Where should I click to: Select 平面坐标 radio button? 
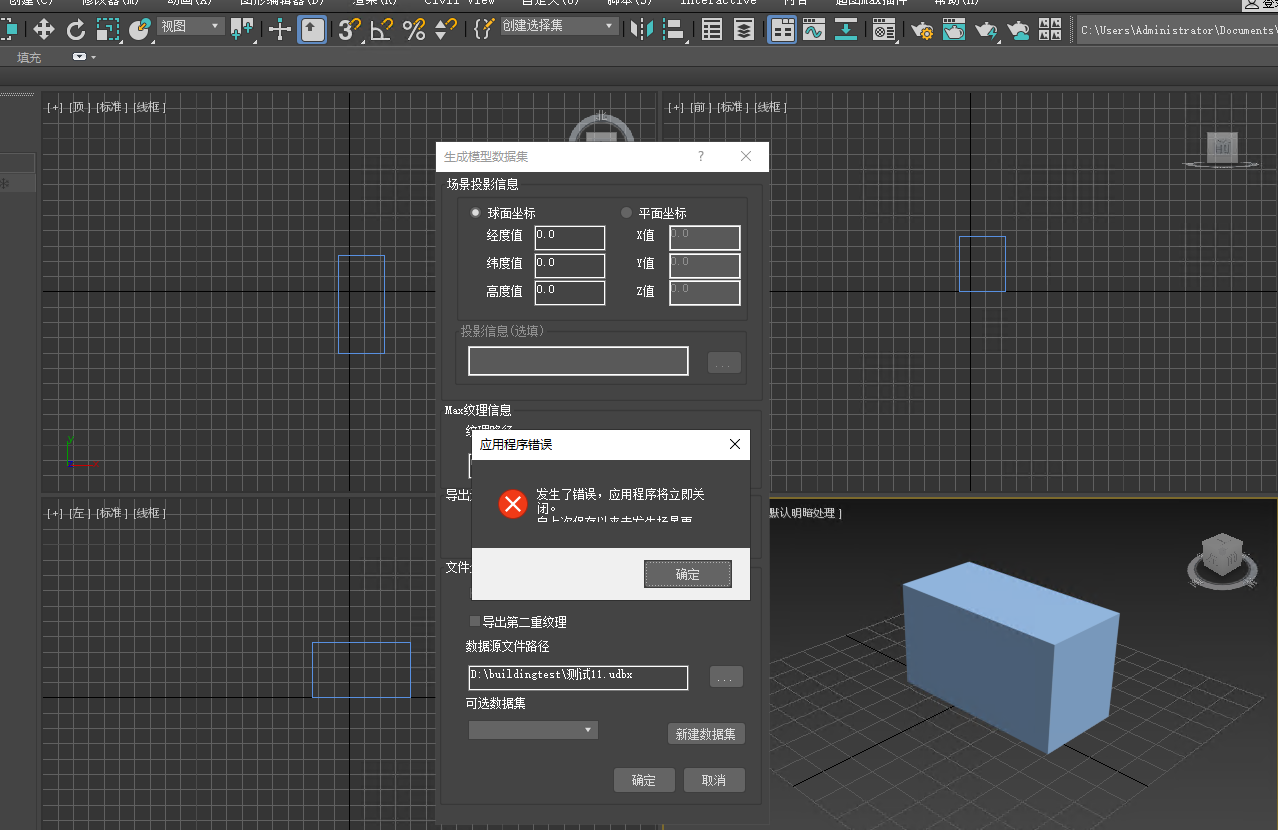click(627, 213)
